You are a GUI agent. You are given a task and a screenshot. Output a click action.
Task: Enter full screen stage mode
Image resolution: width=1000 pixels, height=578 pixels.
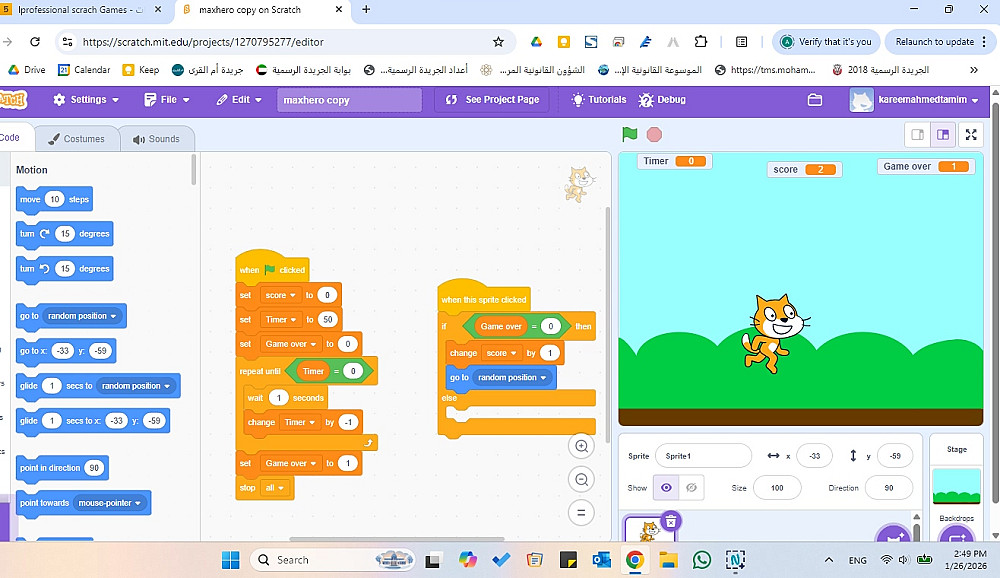click(x=971, y=135)
